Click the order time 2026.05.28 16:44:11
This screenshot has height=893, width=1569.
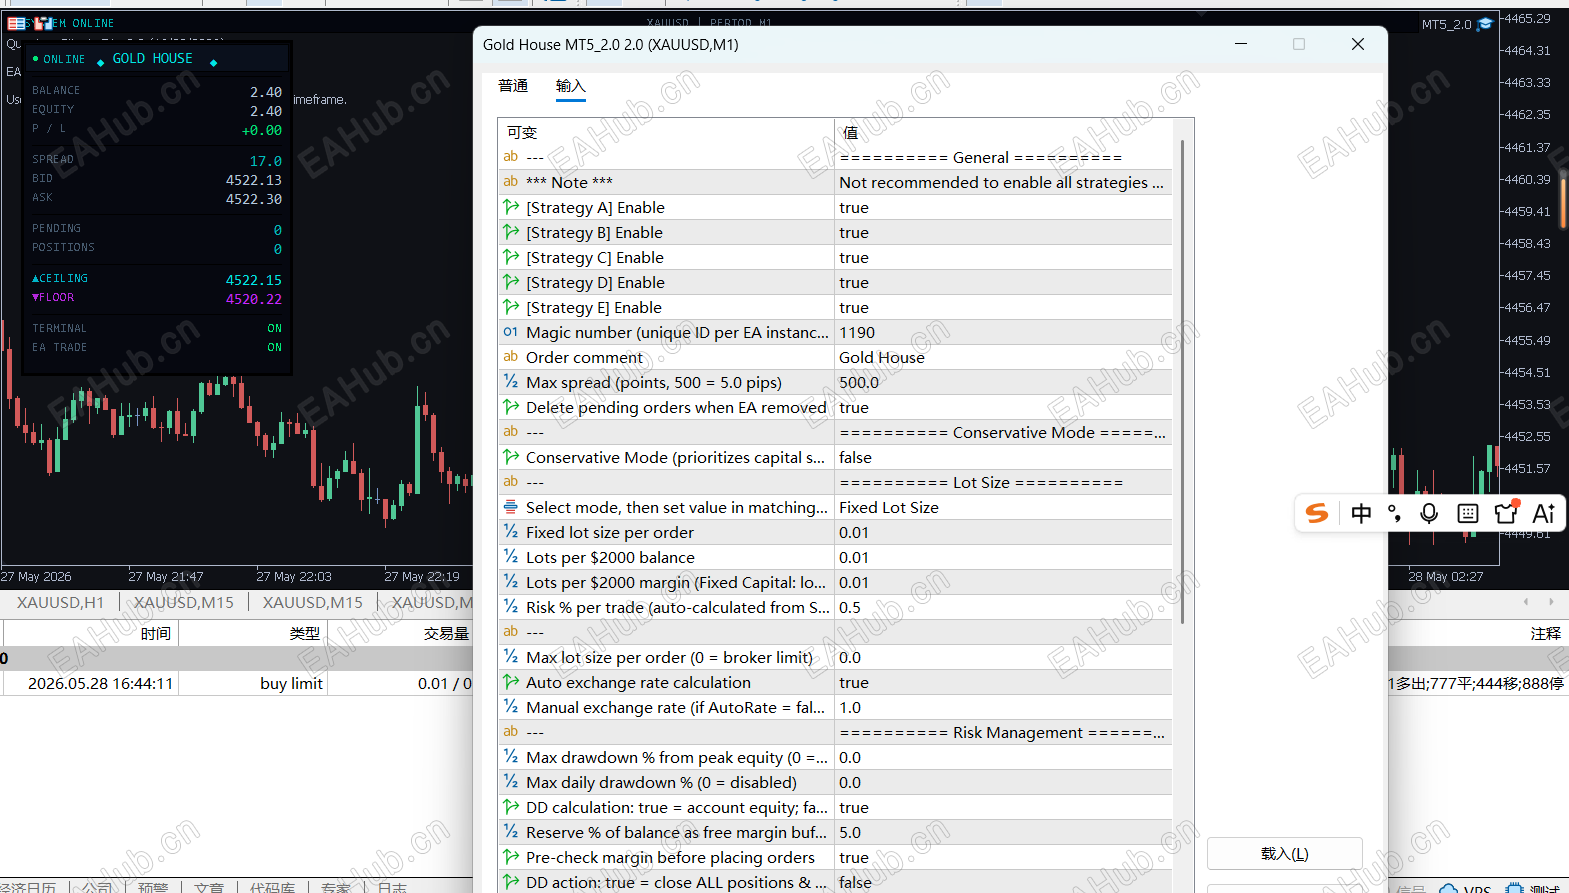click(x=101, y=683)
